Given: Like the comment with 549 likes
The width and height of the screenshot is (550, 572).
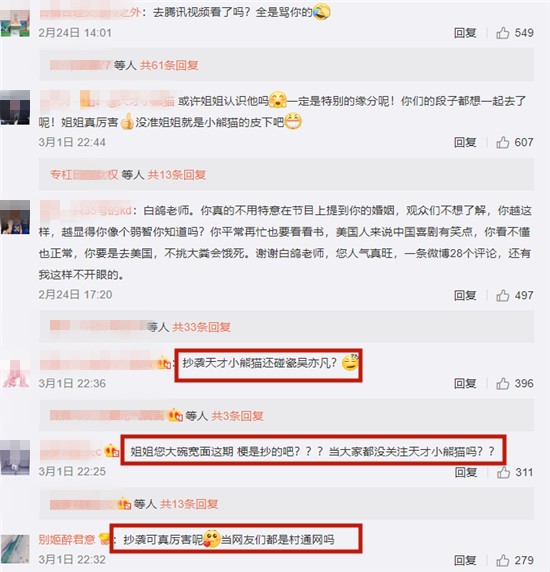Looking at the screenshot, I should (502, 33).
